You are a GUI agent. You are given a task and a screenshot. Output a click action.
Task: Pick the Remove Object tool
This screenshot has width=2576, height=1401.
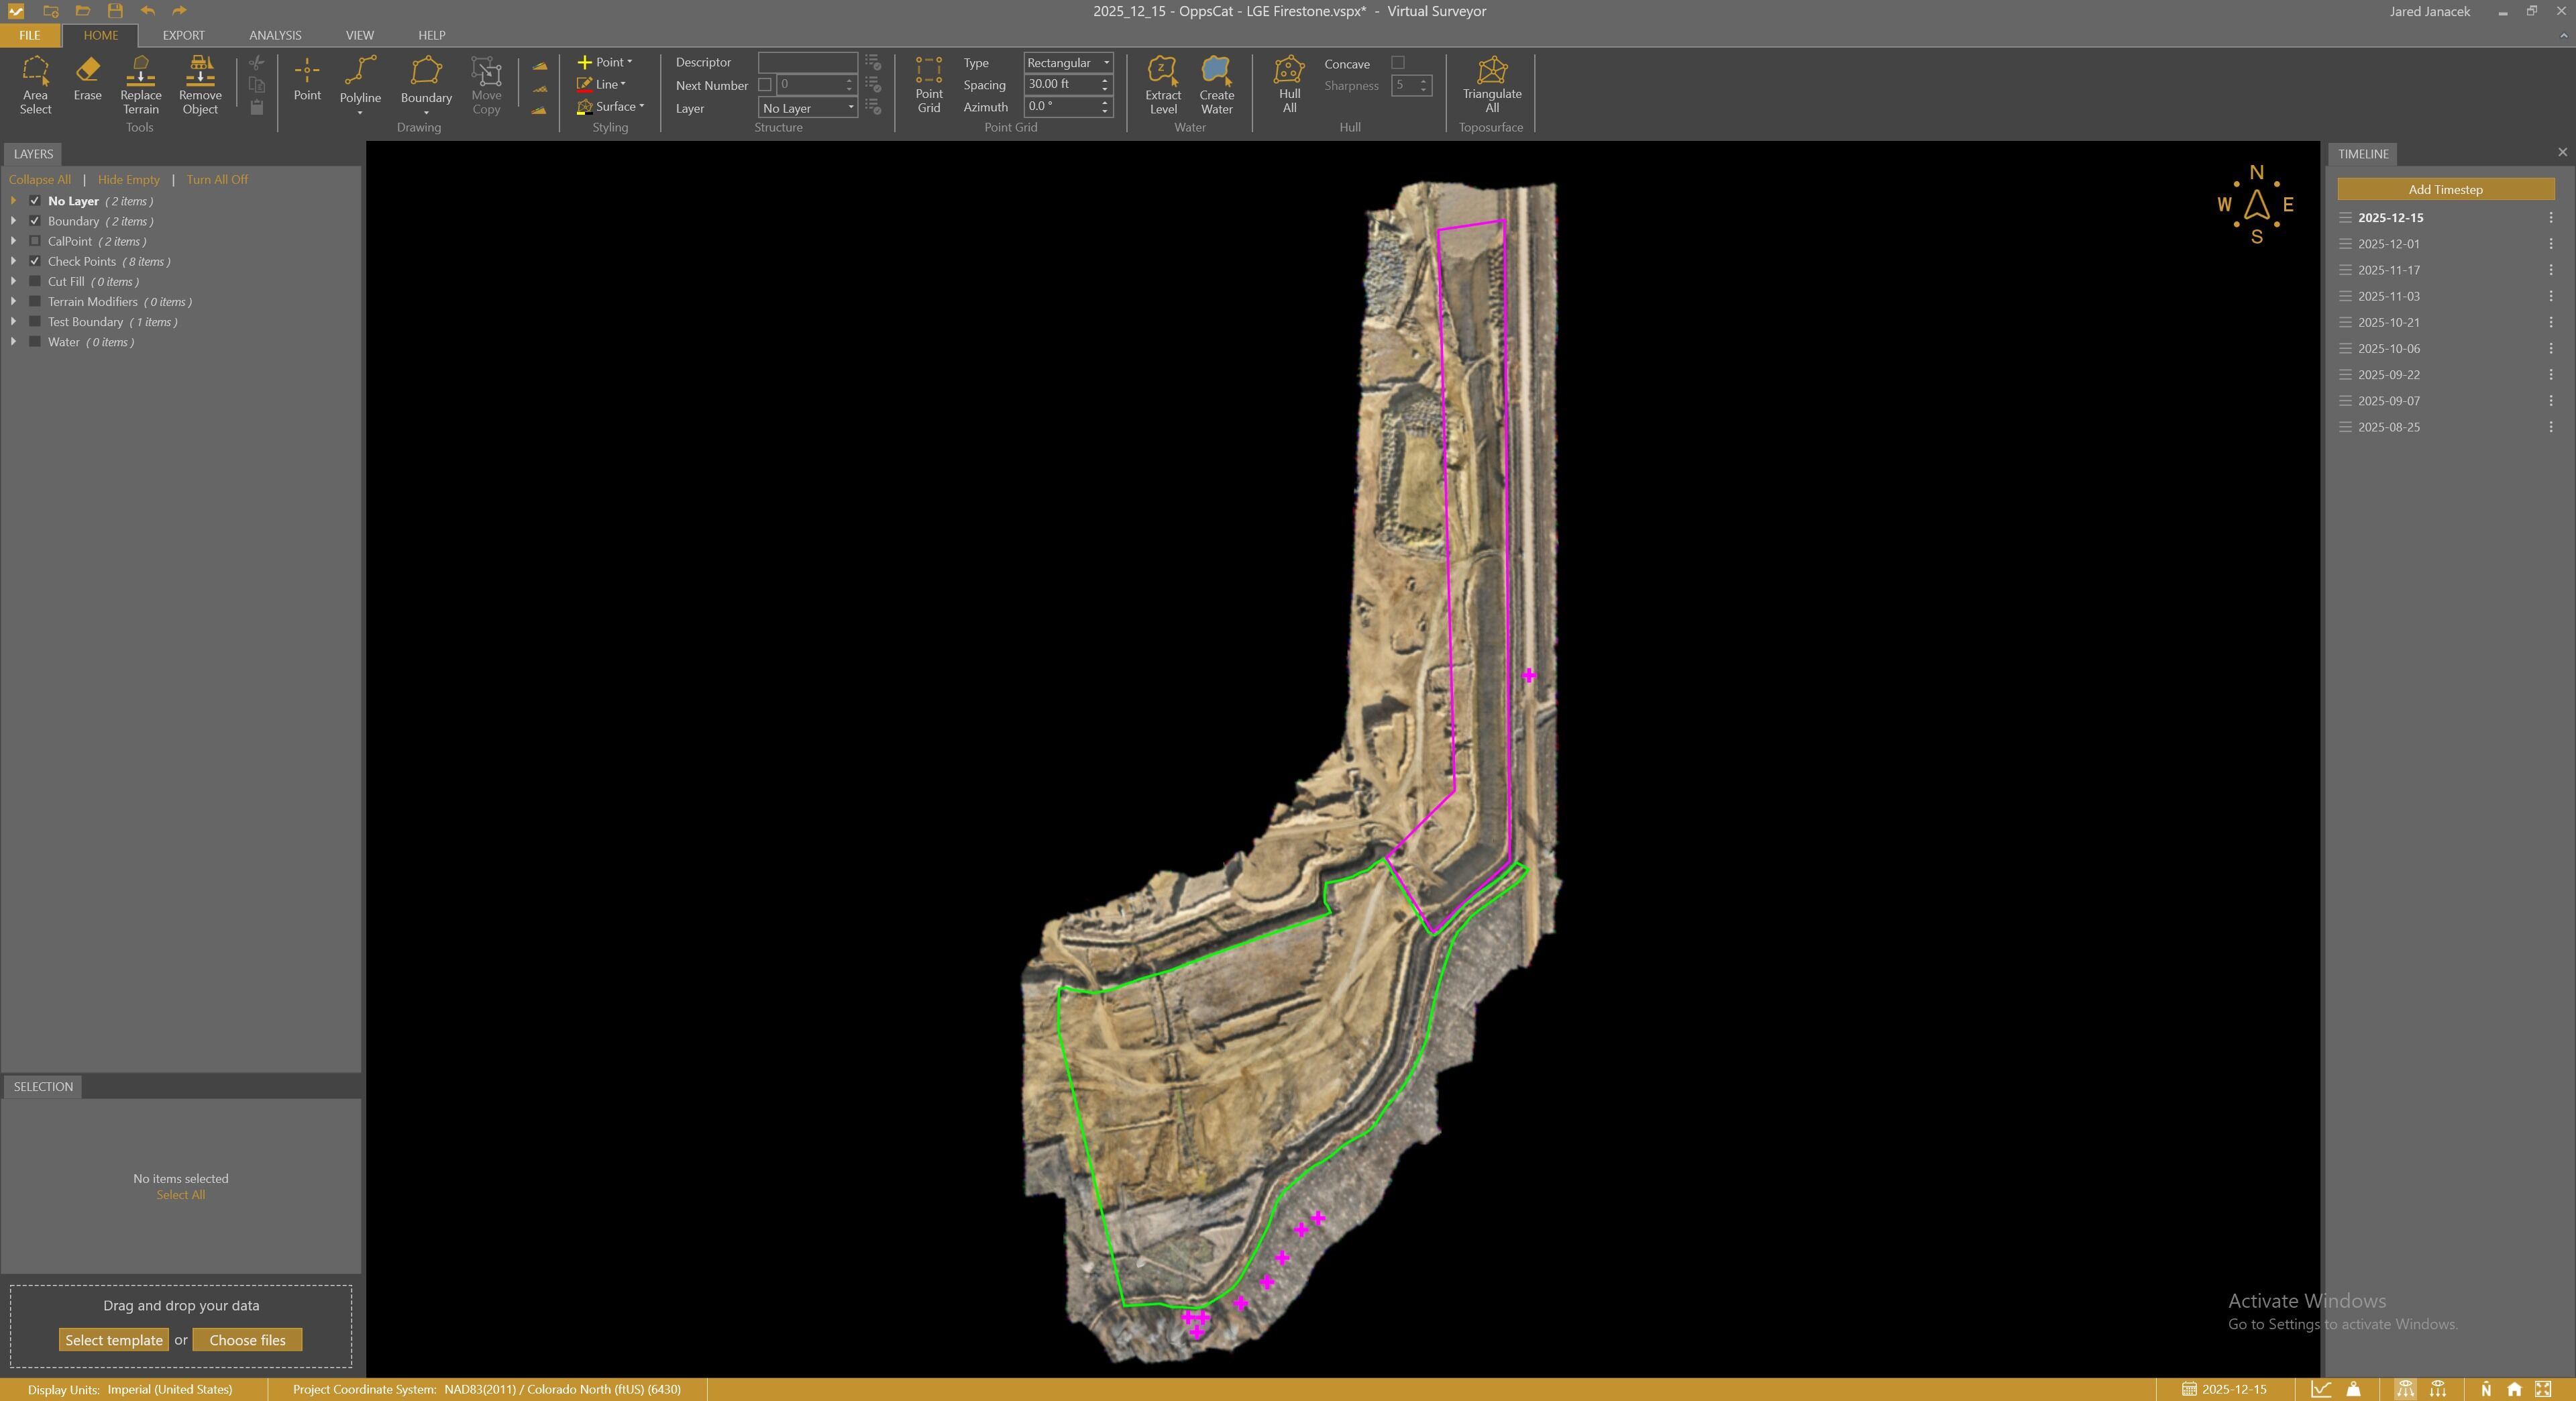(x=200, y=85)
